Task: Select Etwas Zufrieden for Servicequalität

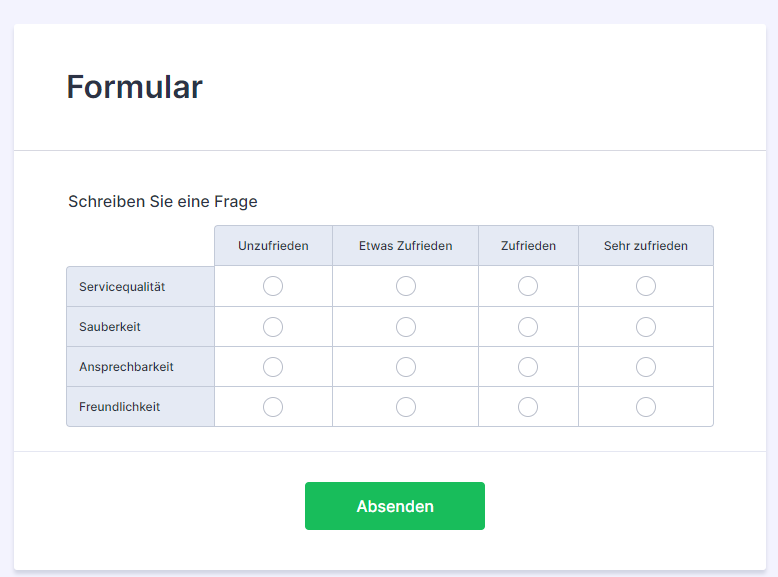Action: click(406, 287)
